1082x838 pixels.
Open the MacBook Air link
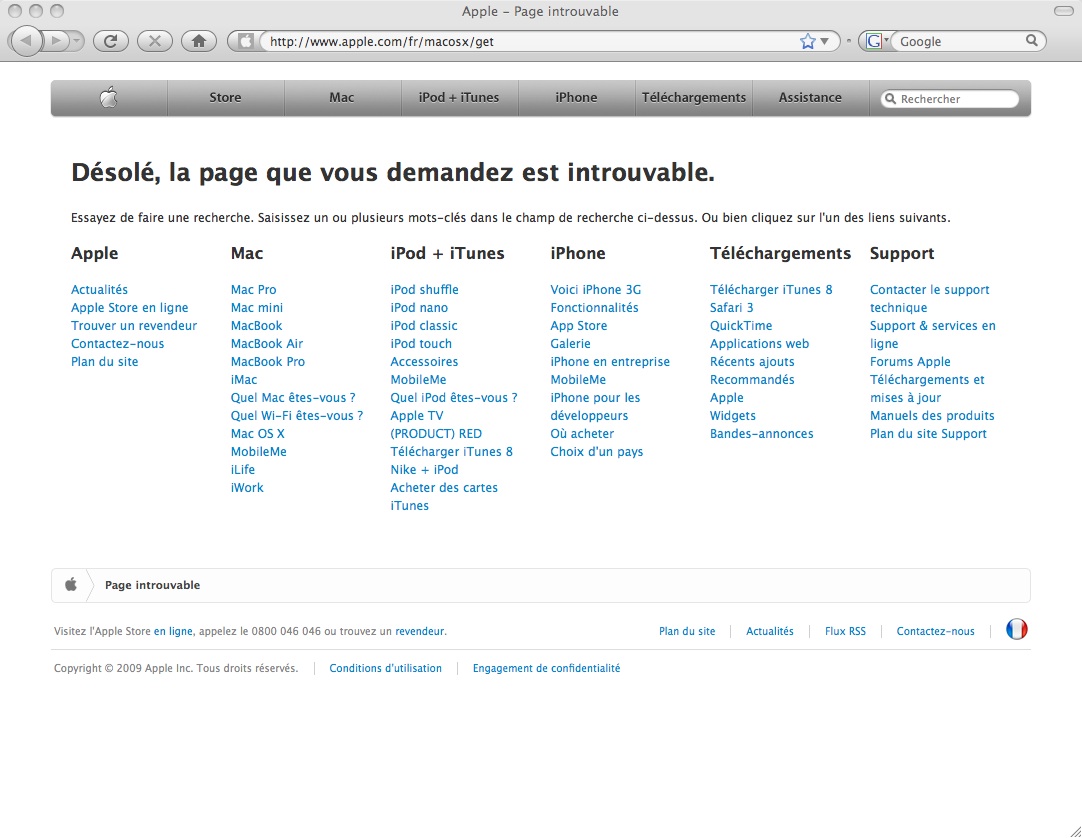[x=267, y=344]
